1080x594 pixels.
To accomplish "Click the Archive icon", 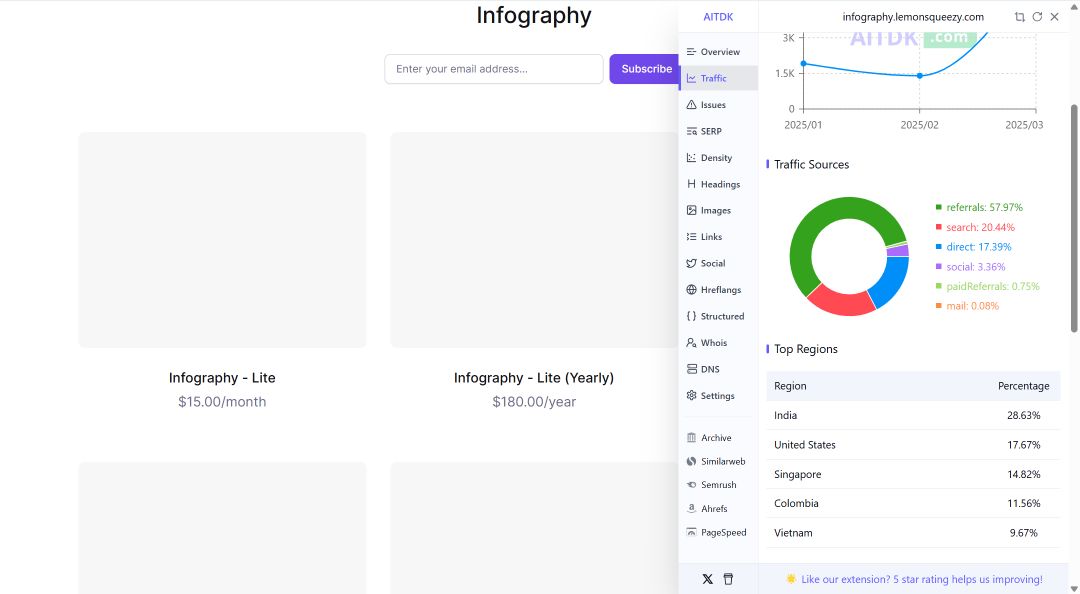I will tap(692, 438).
